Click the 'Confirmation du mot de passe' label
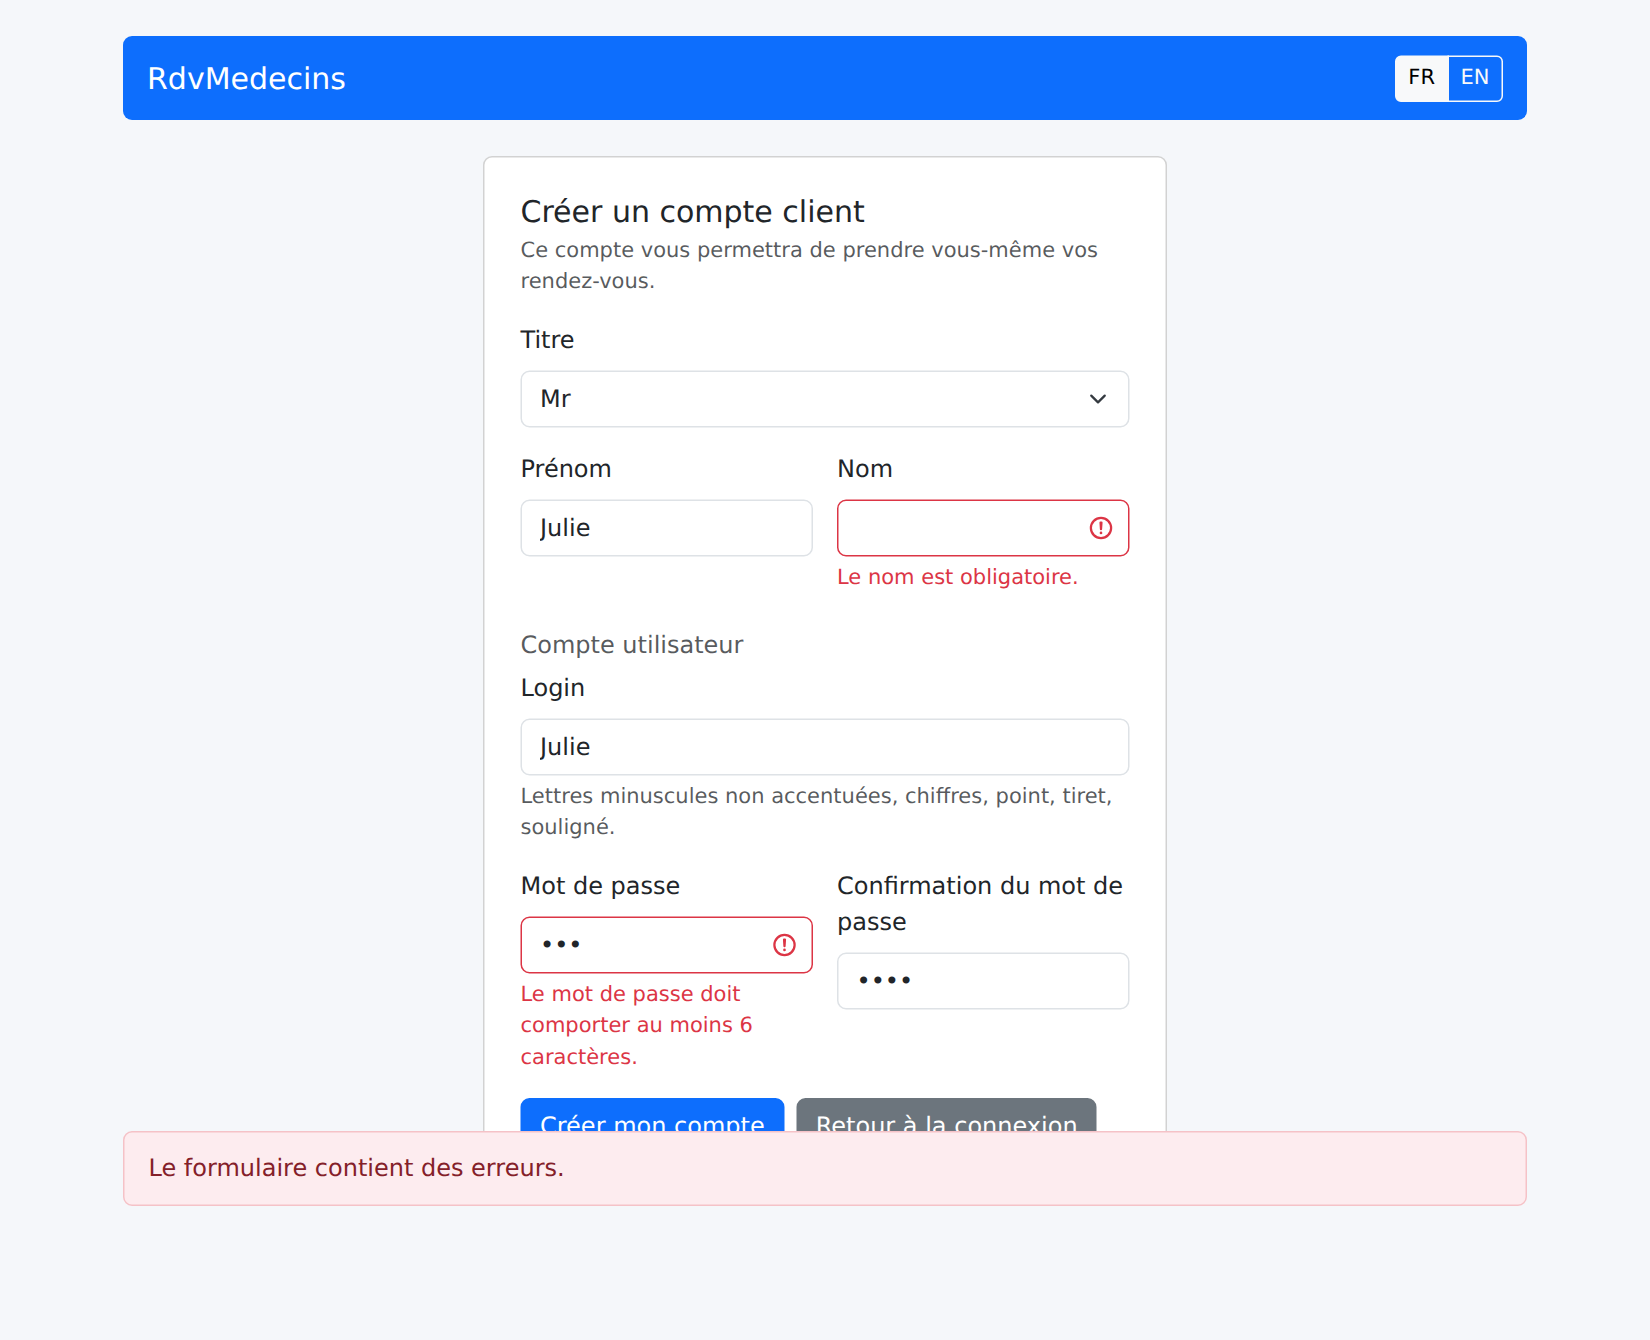 pyautogui.click(x=980, y=903)
